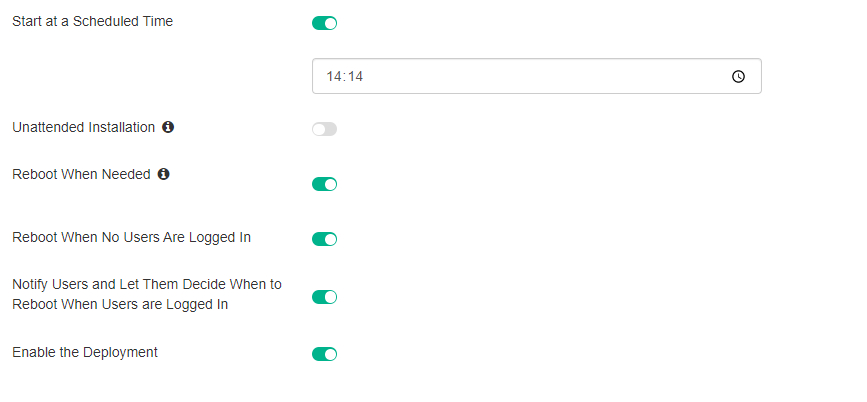Toggle the Unattended Installation switch

pos(325,129)
